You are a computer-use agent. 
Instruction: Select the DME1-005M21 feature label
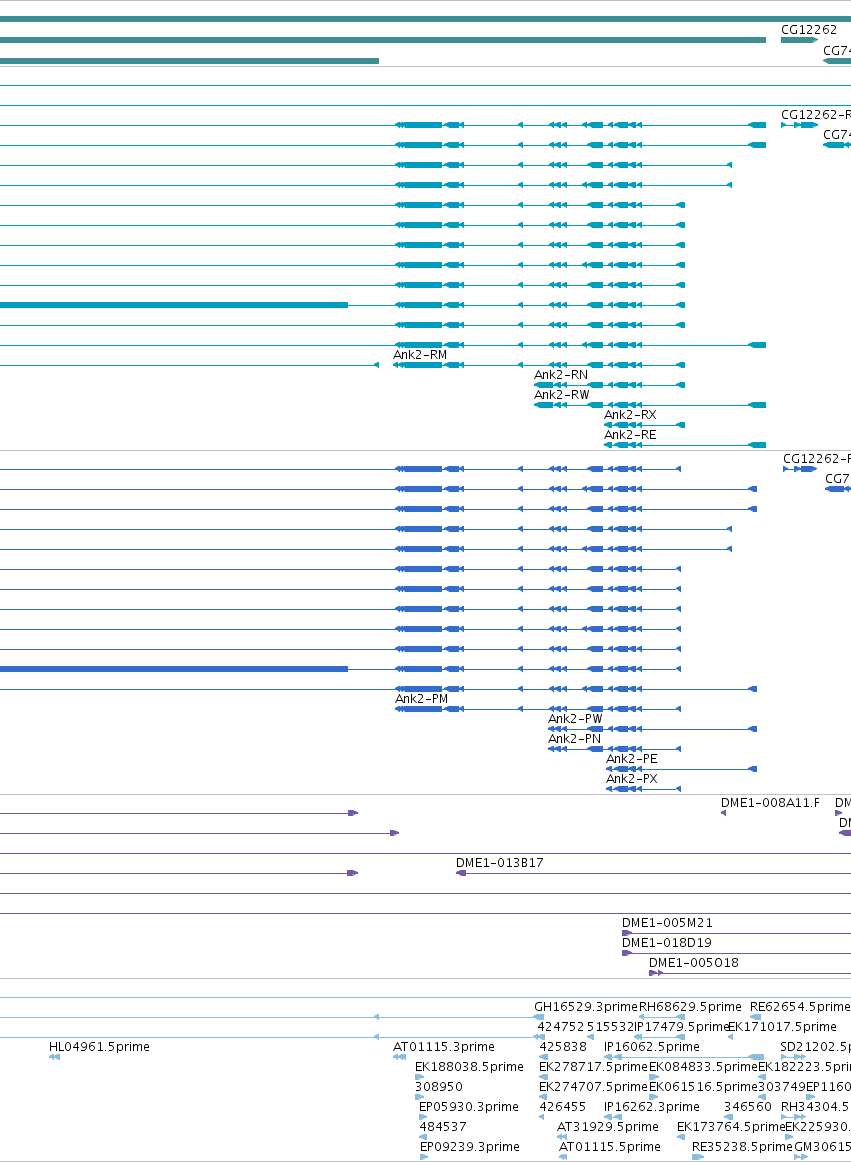tap(667, 923)
